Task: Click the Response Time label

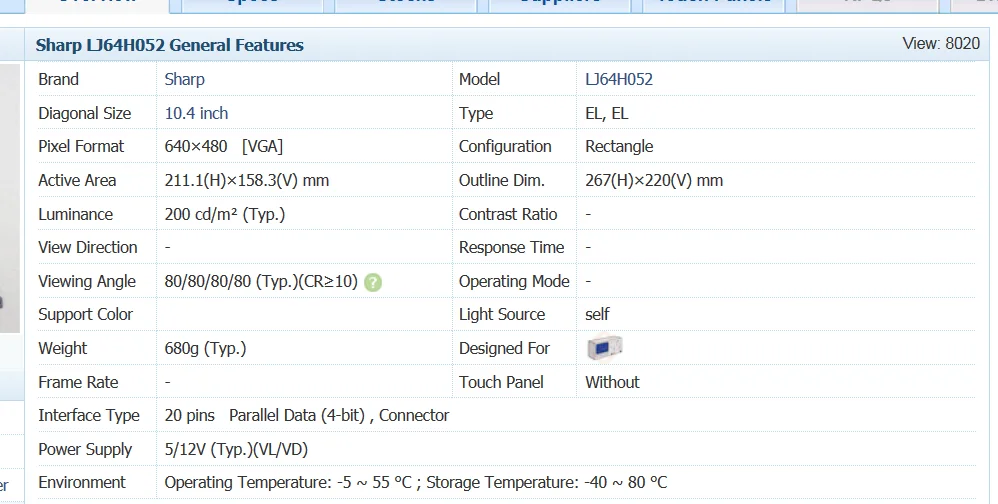Action: click(x=511, y=248)
